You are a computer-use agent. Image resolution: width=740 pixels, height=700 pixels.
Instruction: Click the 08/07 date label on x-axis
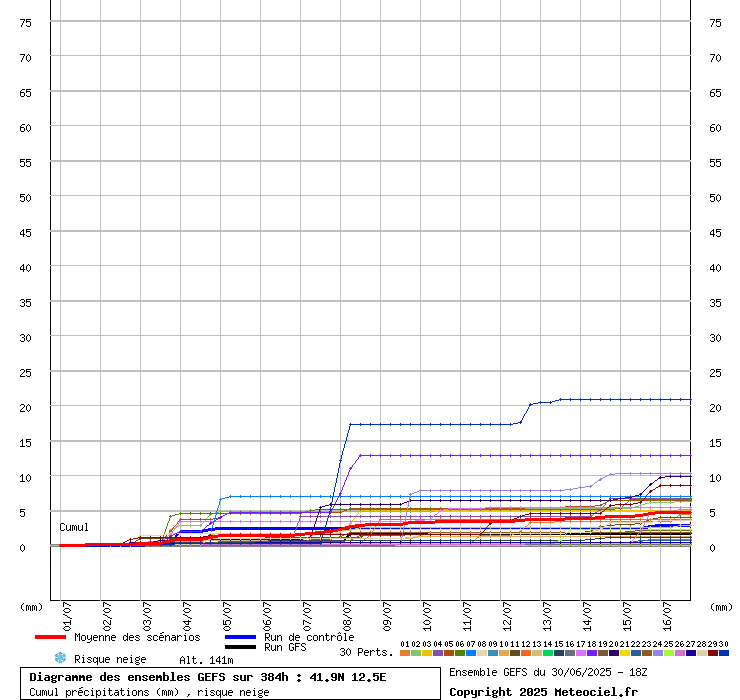347,616
